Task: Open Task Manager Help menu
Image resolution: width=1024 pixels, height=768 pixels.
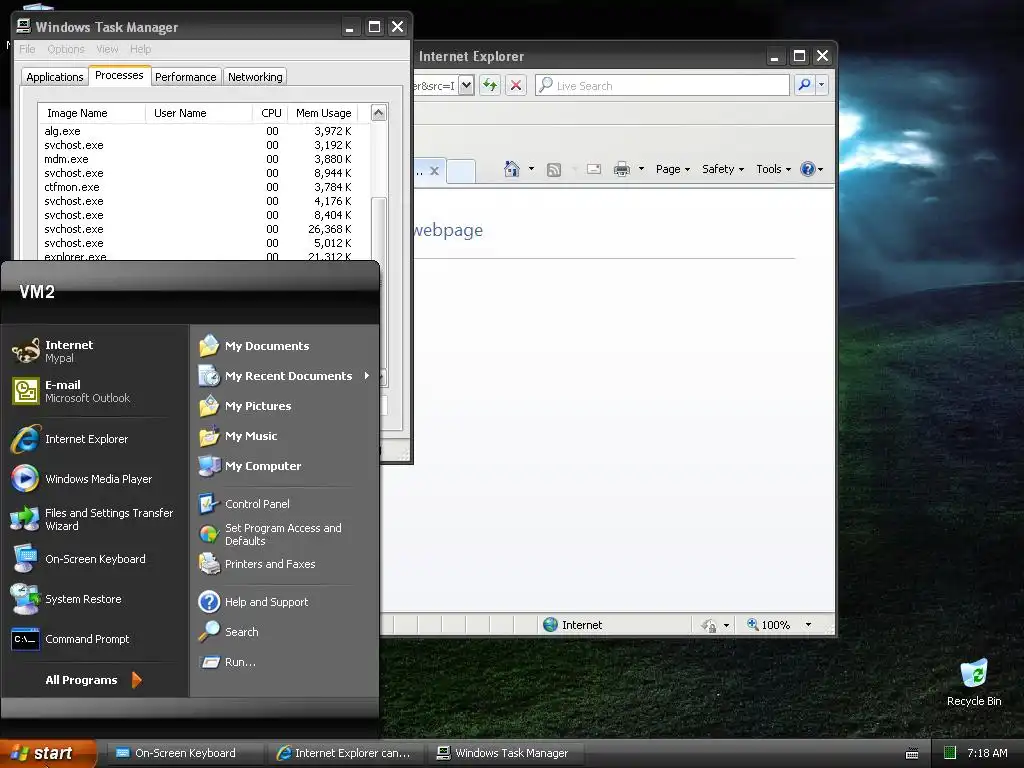Action: pyautogui.click(x=140, y=49)
